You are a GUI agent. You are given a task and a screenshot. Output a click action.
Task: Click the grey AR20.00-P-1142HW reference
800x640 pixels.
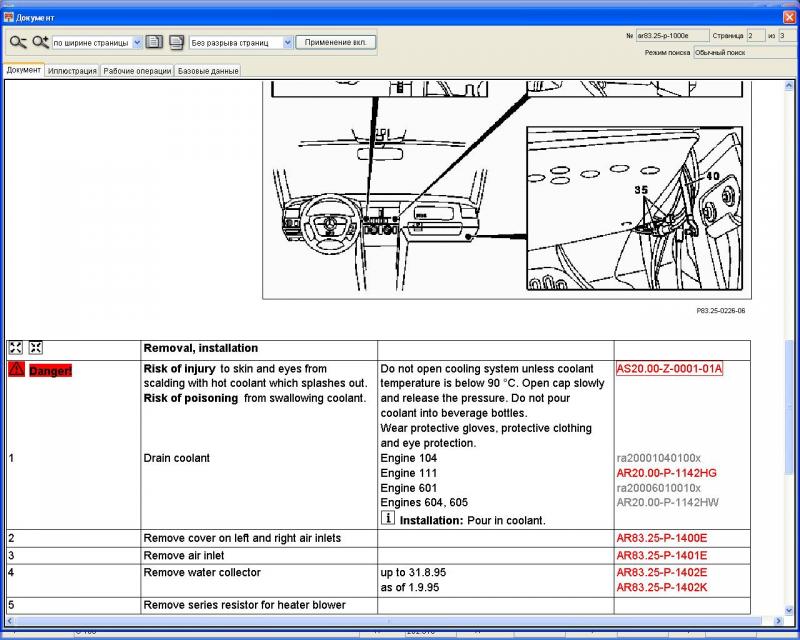[667, 502]
